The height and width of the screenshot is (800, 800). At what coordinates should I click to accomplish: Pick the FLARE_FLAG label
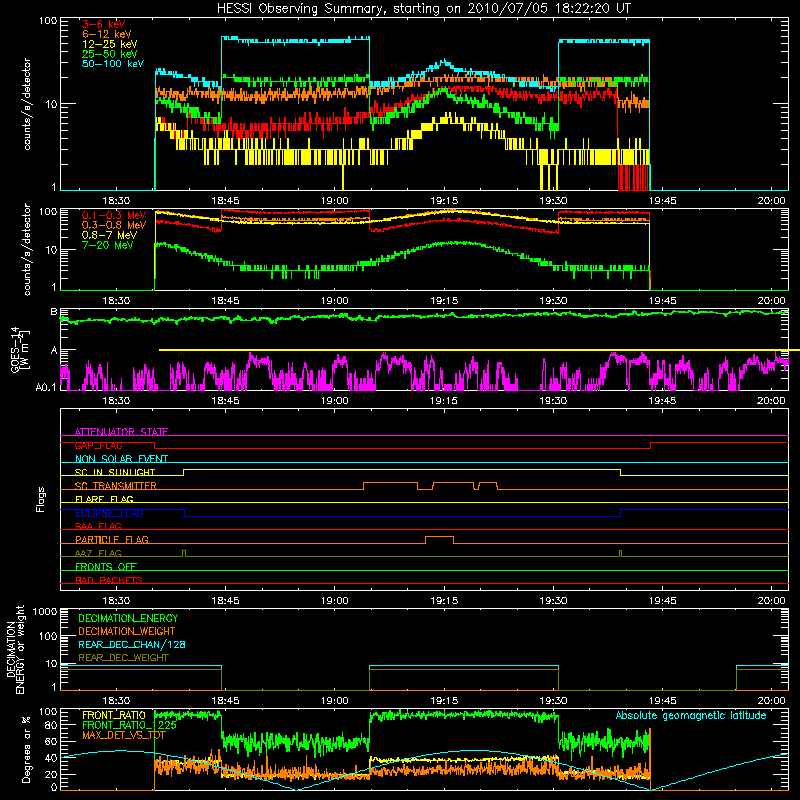pos(104,499)
